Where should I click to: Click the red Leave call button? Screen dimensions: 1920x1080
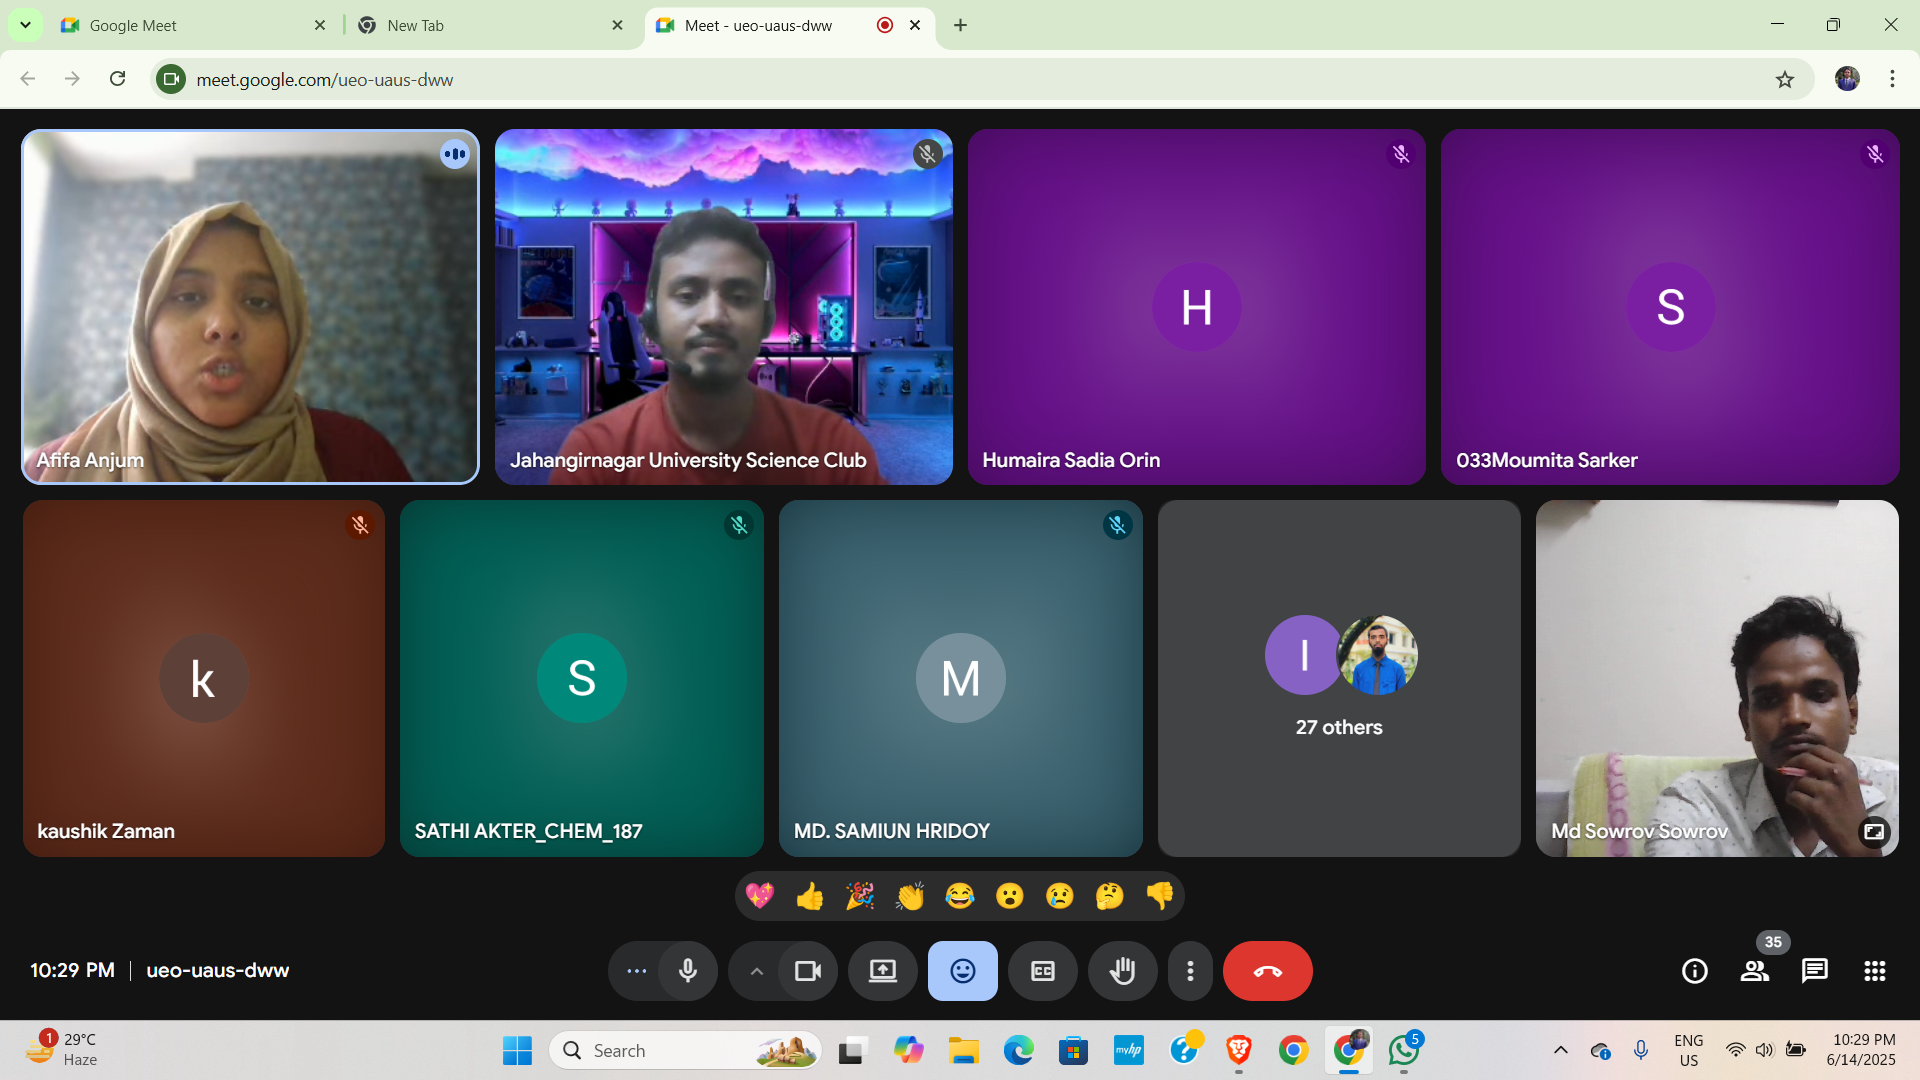(x=1267, y=971)
